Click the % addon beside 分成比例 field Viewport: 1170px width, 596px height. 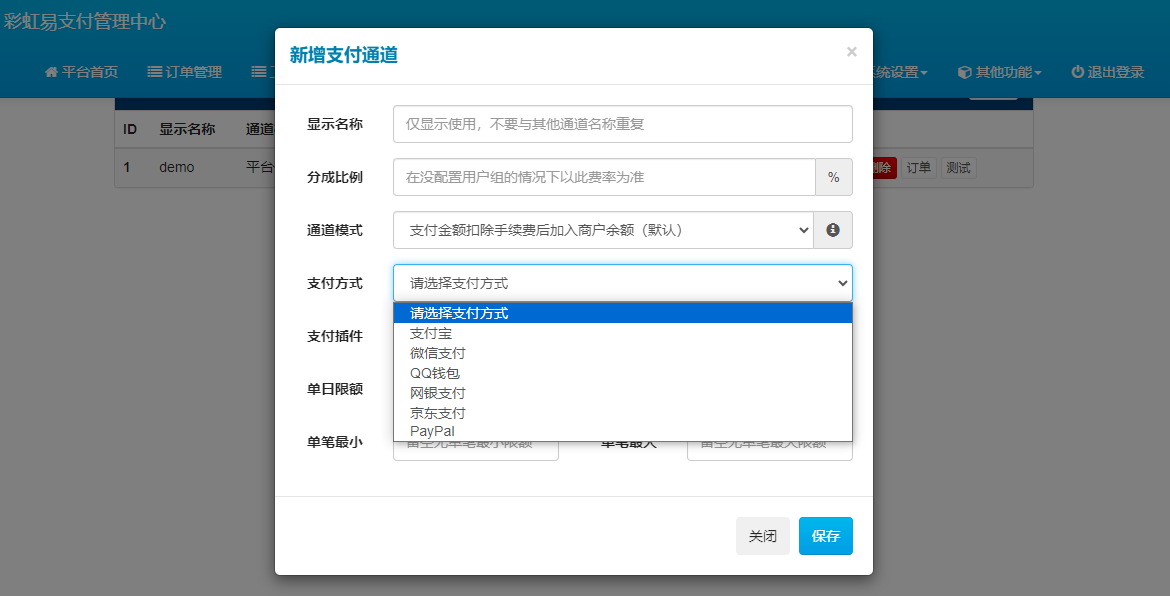(x=834, y=177)
